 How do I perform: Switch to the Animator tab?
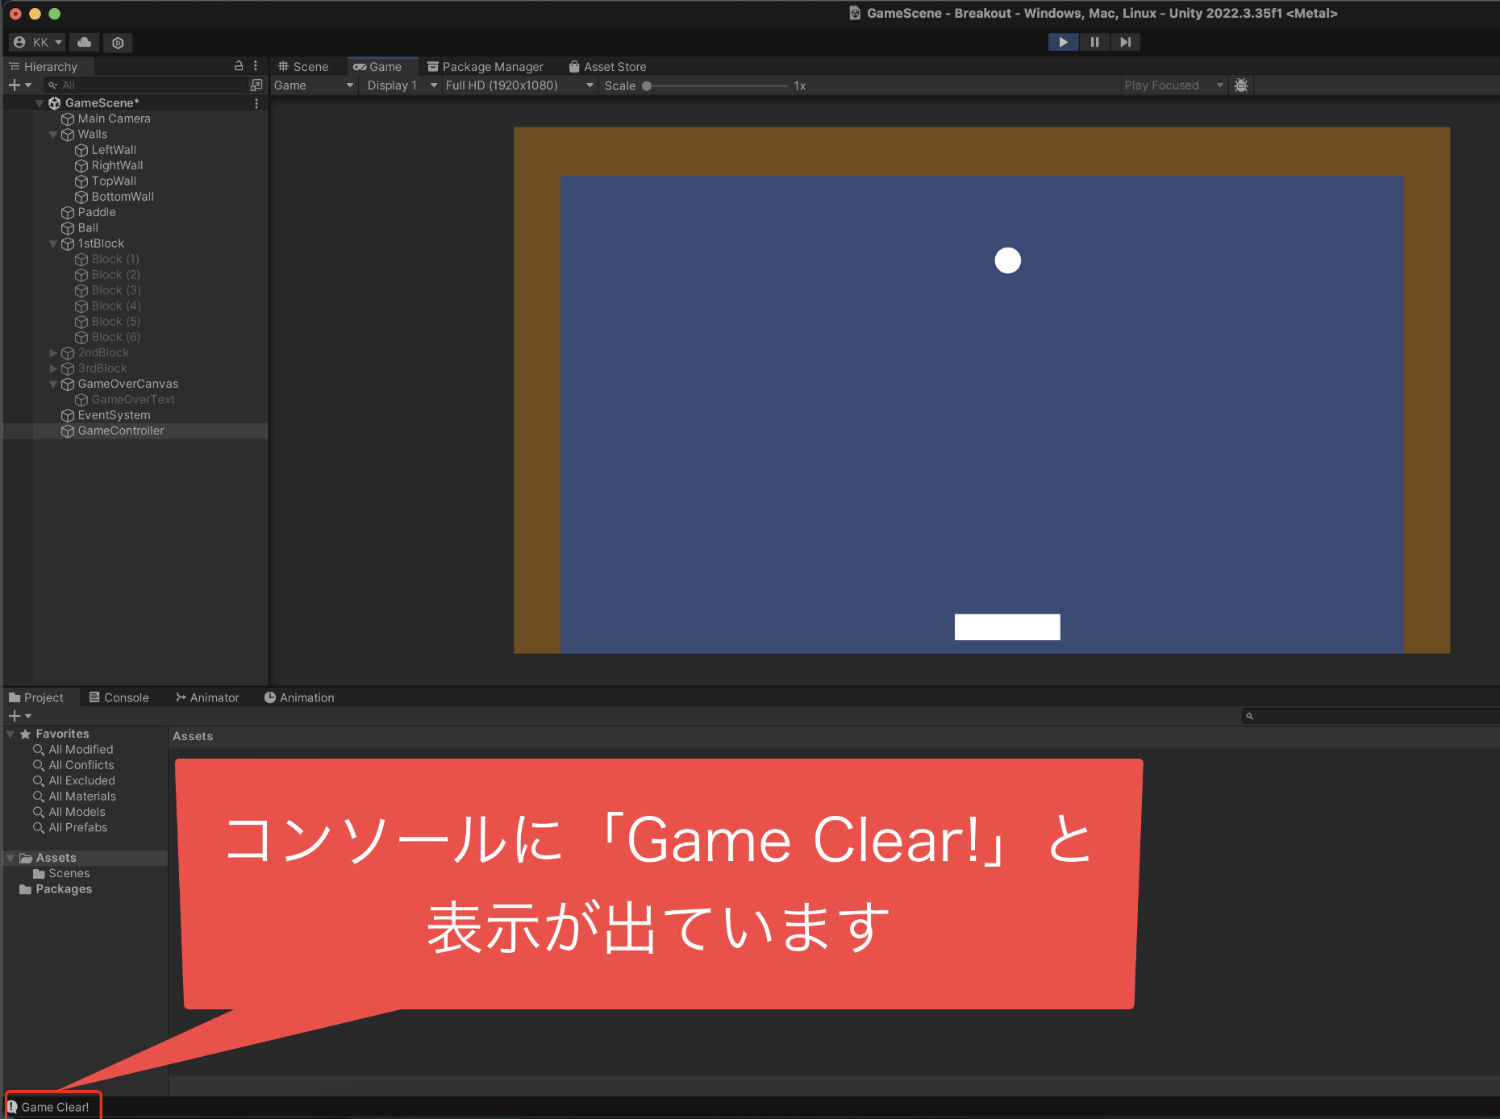click(207, 698)
